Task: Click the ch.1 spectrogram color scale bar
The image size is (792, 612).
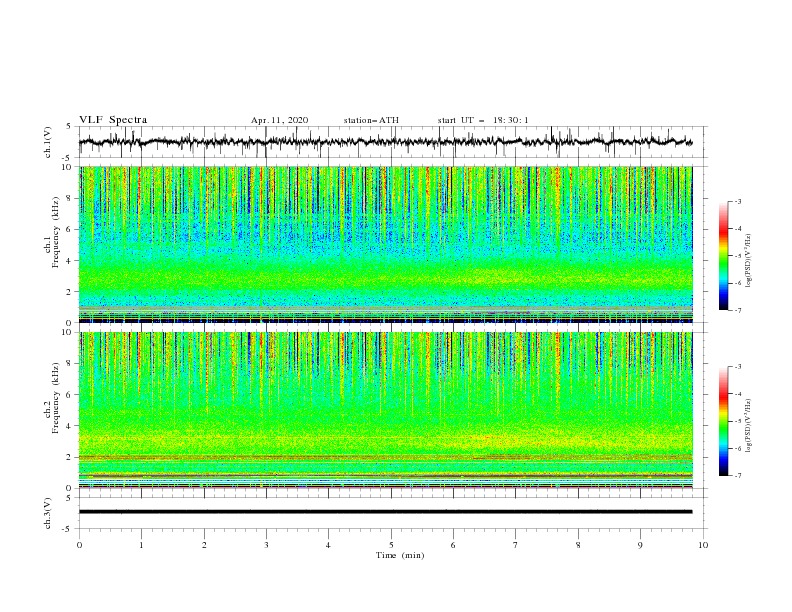Action: coord(723,256)
